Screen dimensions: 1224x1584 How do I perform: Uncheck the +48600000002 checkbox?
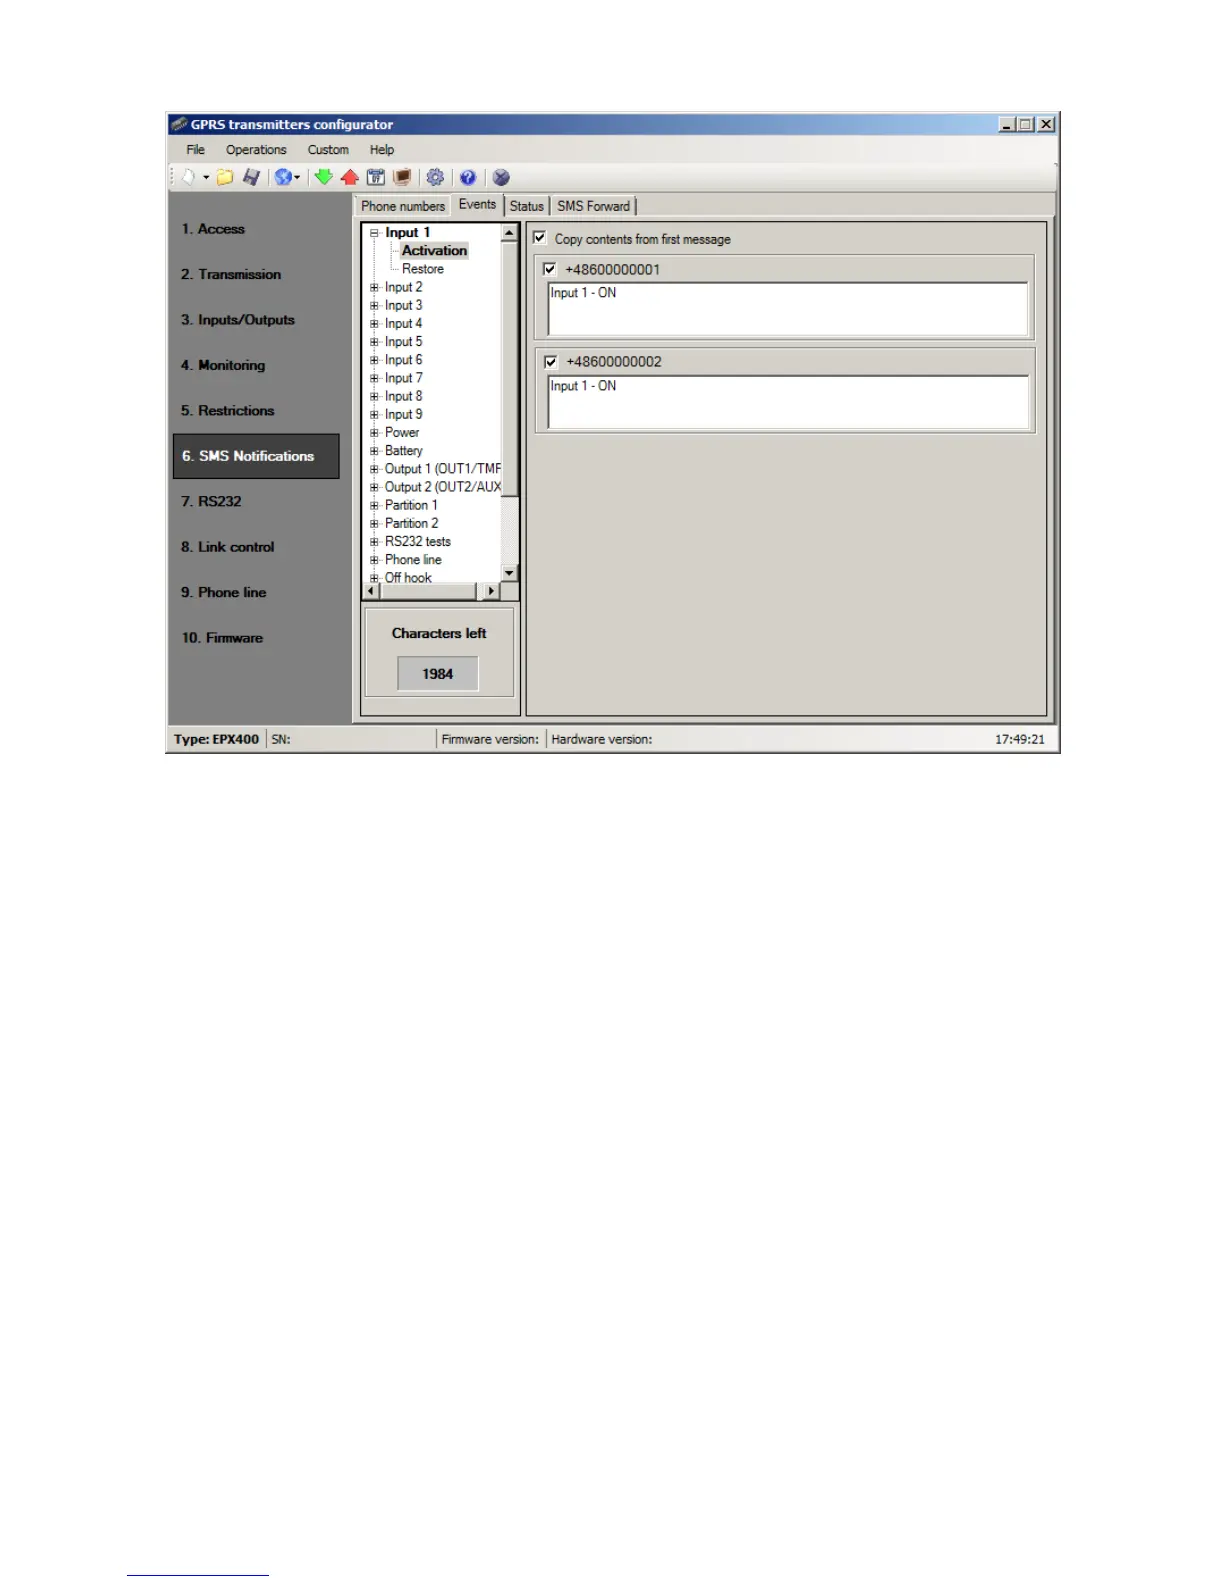click(x=550, y=362)
